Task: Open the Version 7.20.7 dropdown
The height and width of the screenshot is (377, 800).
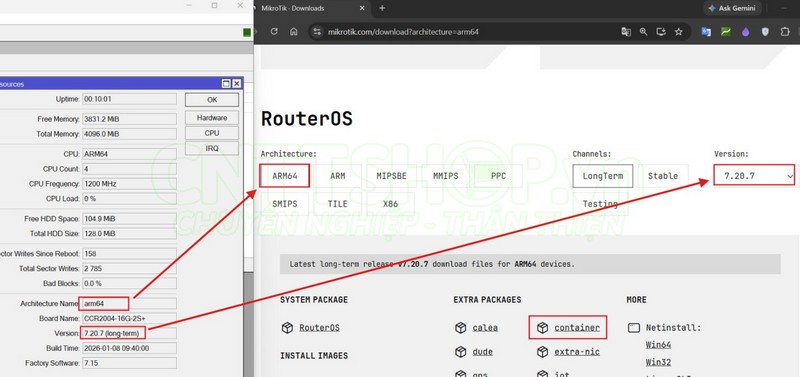Action: click(x=754, y=176)
